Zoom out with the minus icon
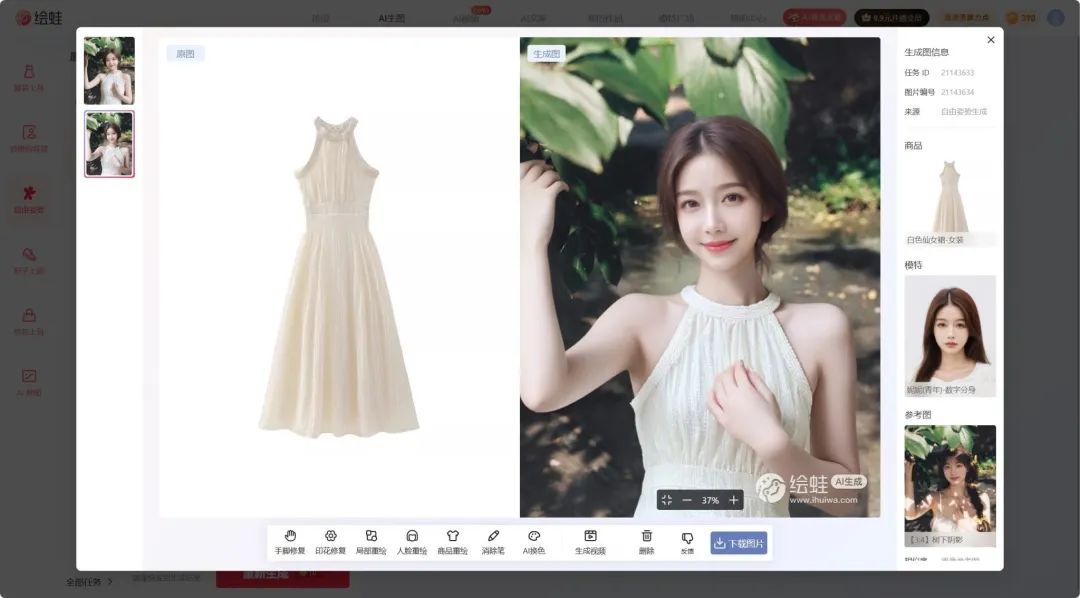The image size is (1080, 598). point(687,500)
